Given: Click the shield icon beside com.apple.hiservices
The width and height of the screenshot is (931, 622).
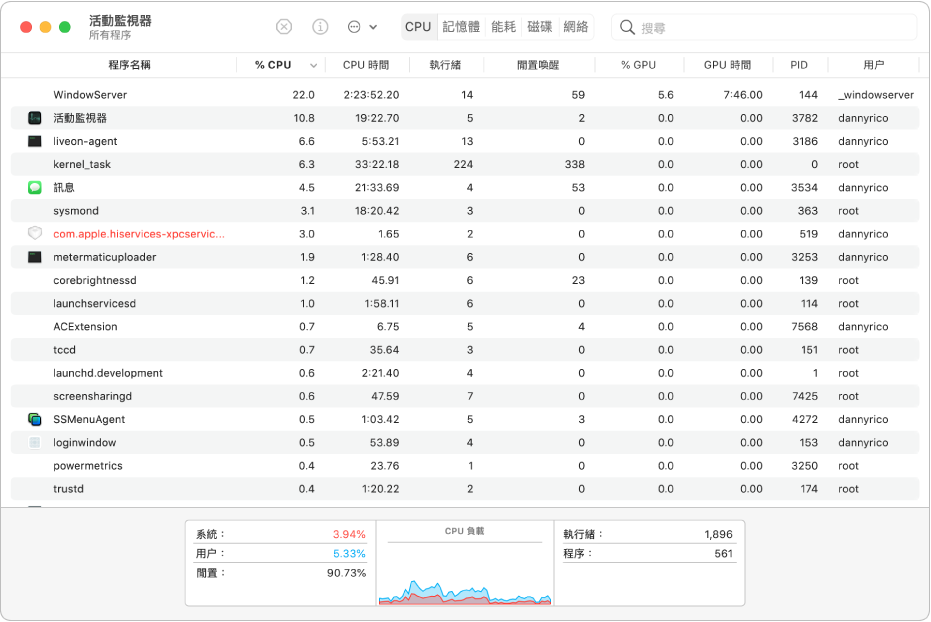Looking at the screenshot, I should pyautogui.click(x=35, y=234).
